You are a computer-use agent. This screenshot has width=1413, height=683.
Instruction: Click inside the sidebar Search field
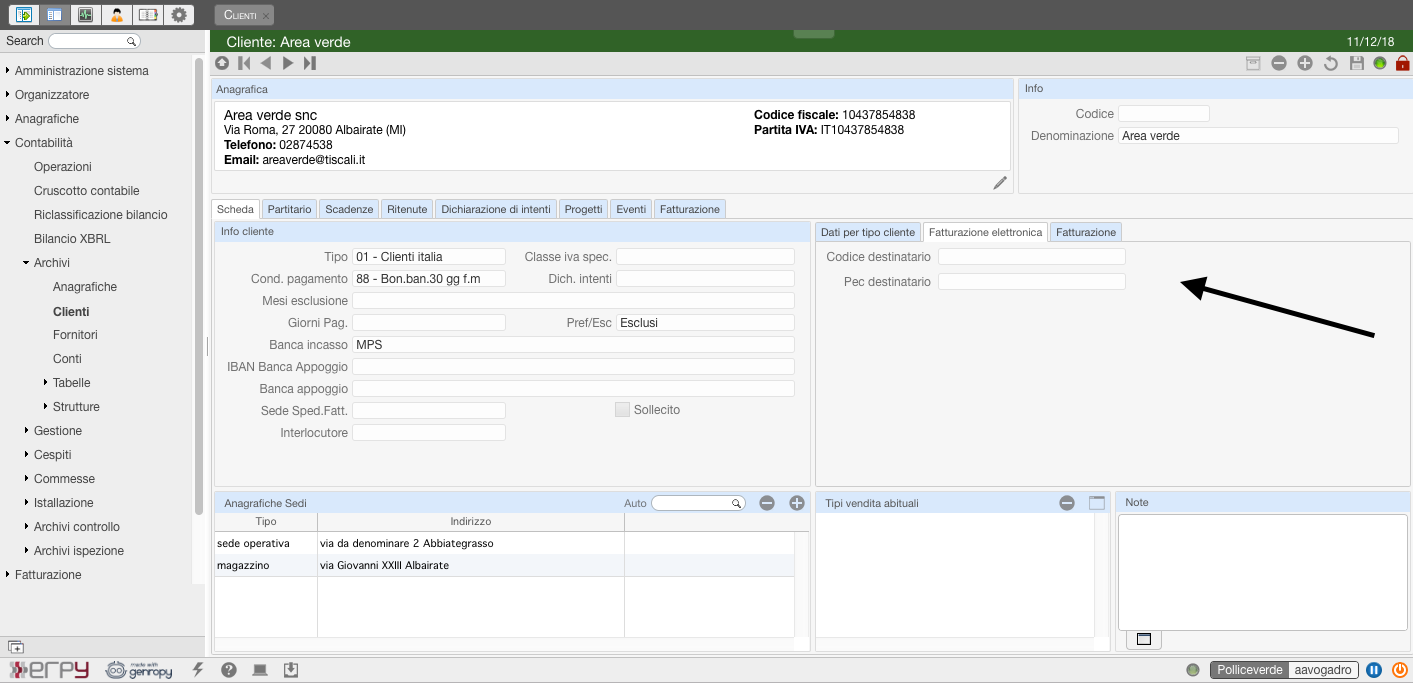(93, 41)
